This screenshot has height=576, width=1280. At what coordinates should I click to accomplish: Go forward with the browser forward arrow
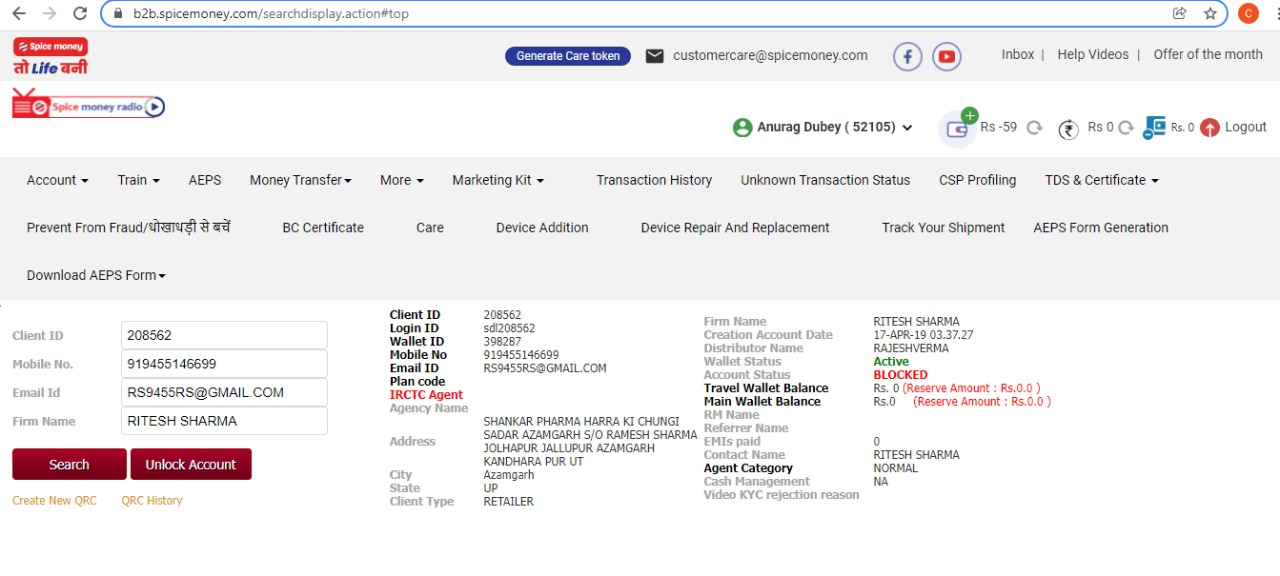(50, 14)
